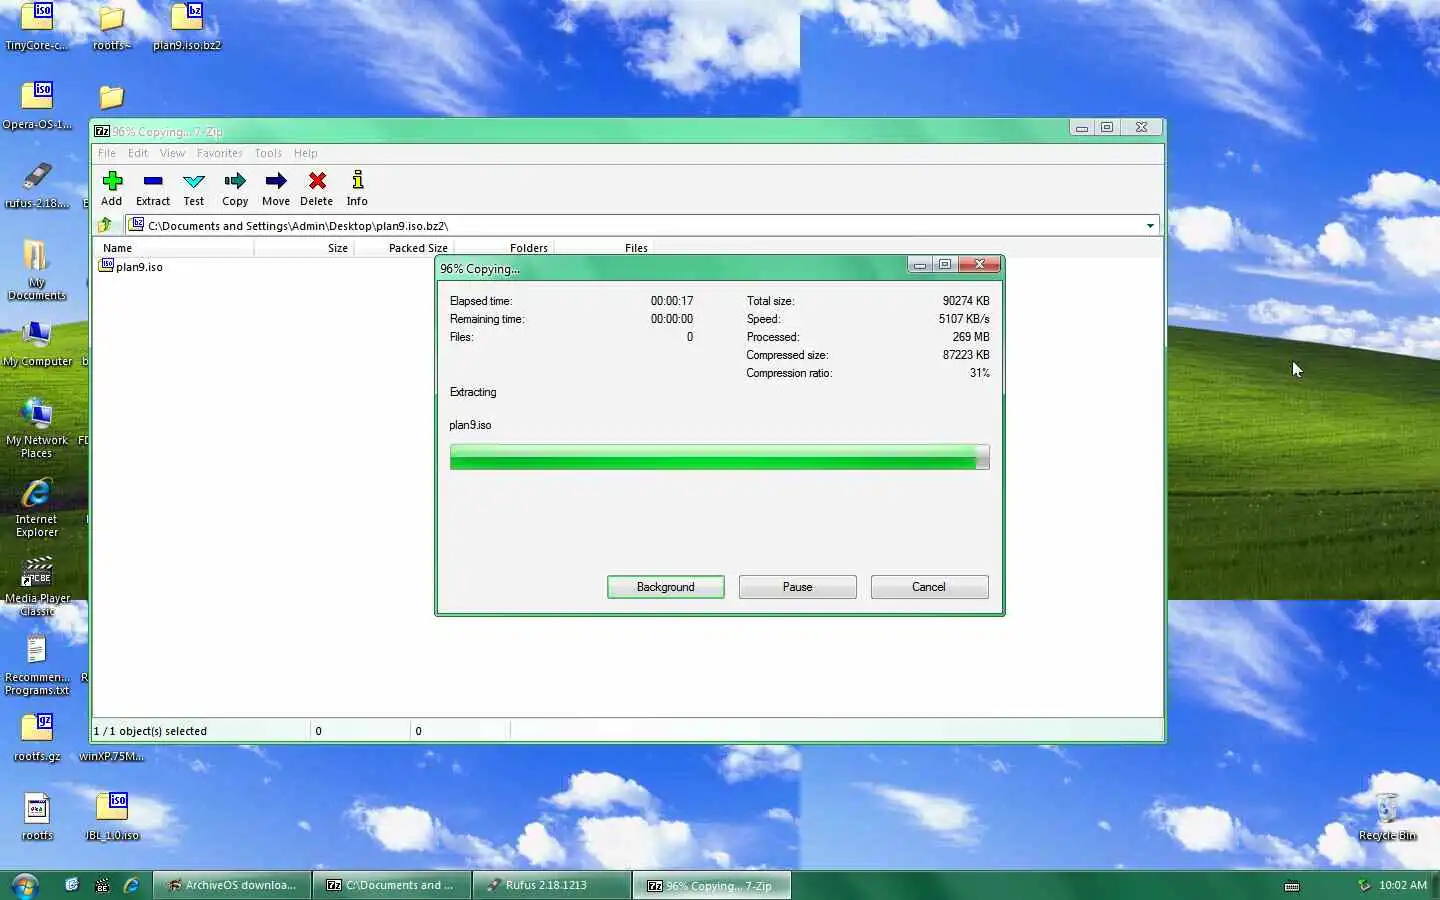Click the 96% Copying 7-Zip taskbar button
Viewport: 1440px width, 900px height.
[711, 885]
